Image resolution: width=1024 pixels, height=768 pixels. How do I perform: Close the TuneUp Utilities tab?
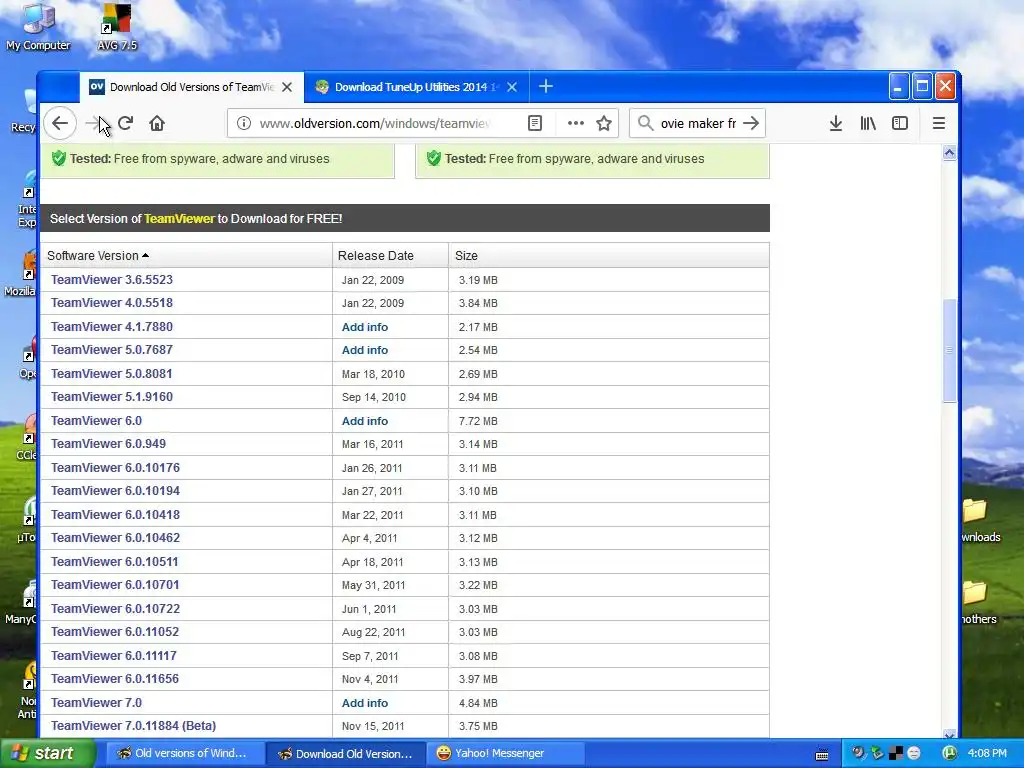[512, 87]
